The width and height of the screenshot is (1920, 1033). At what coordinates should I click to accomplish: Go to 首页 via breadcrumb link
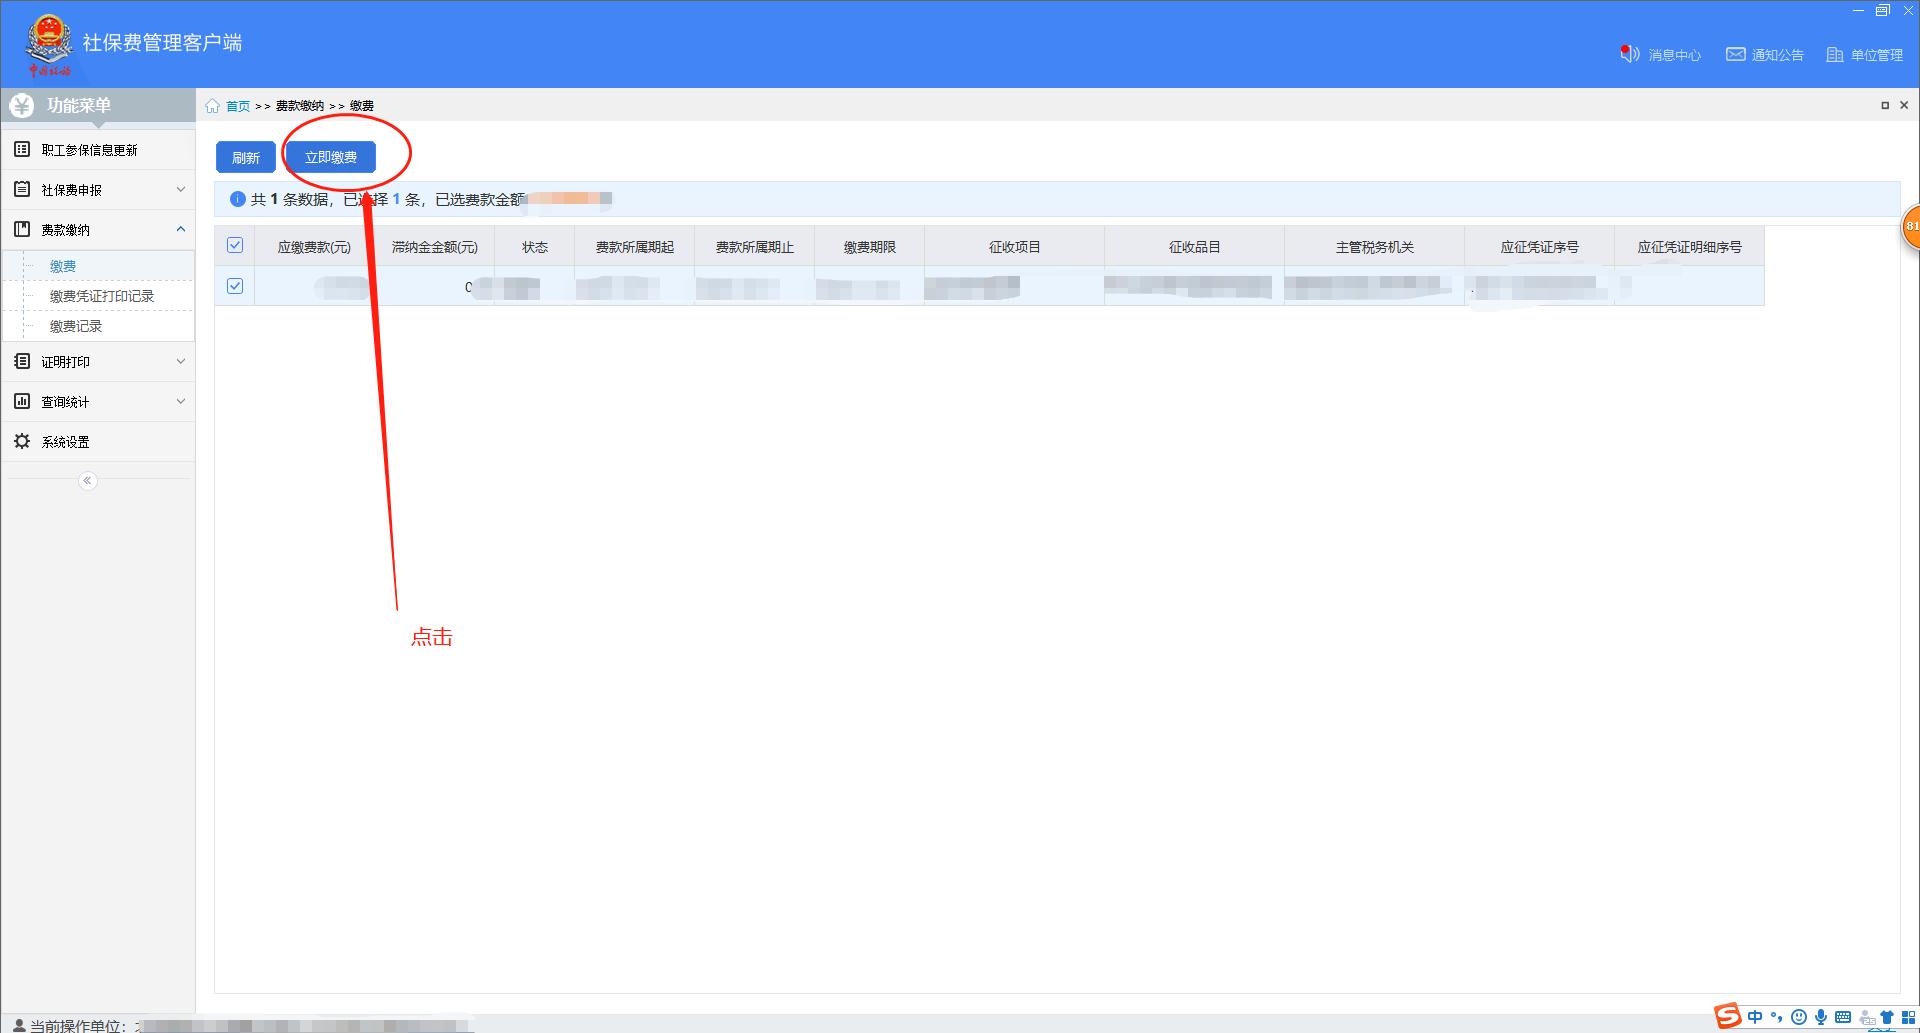click(238, 106)
